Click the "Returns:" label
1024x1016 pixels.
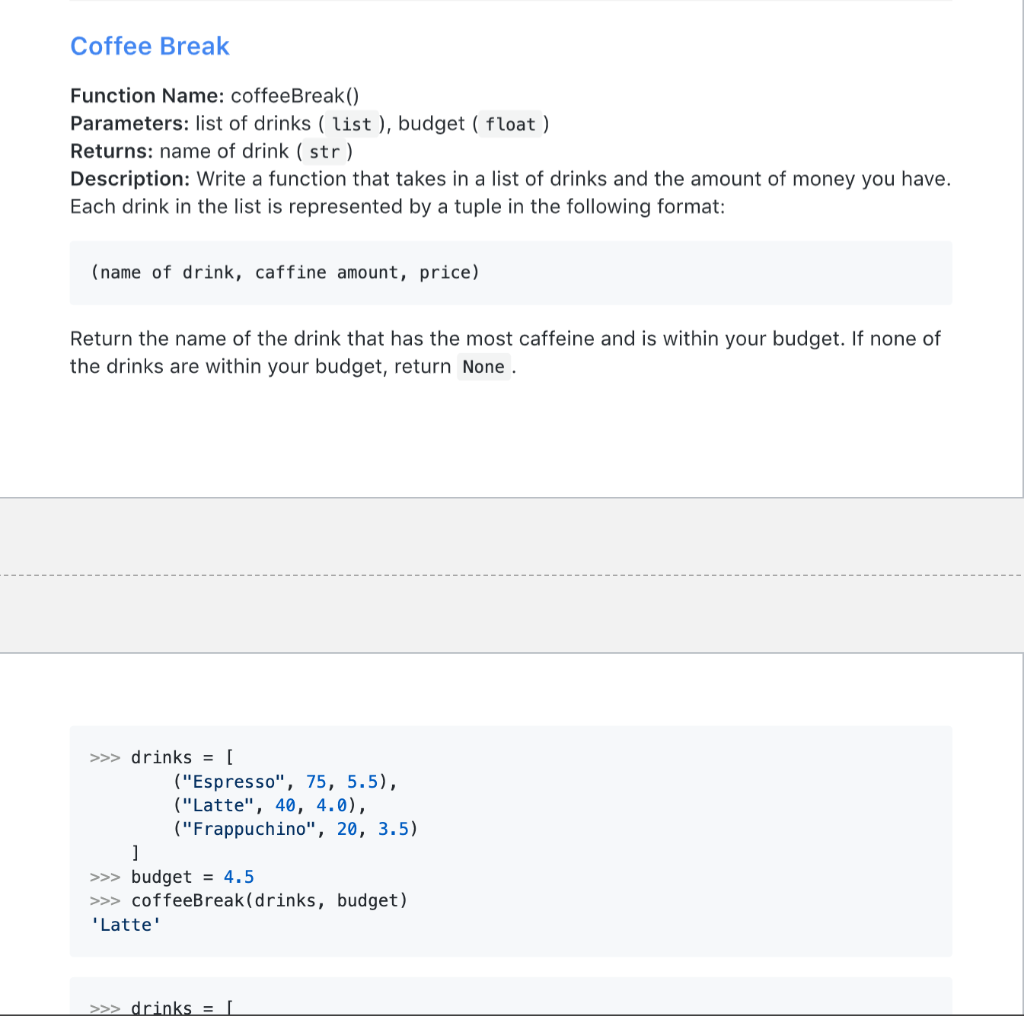pyautogui.click(x=110, y=152)
